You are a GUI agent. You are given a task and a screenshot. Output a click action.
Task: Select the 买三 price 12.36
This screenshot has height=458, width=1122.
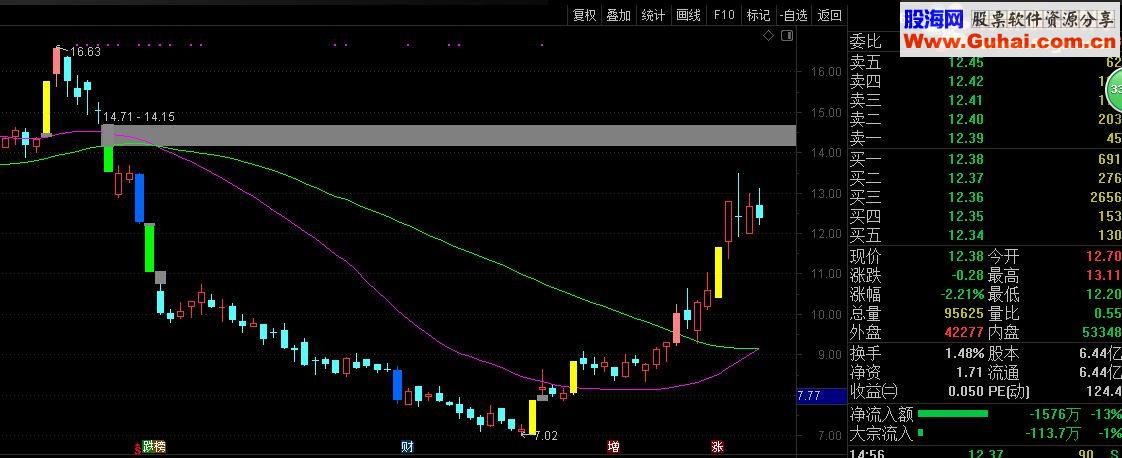point(966,197)
